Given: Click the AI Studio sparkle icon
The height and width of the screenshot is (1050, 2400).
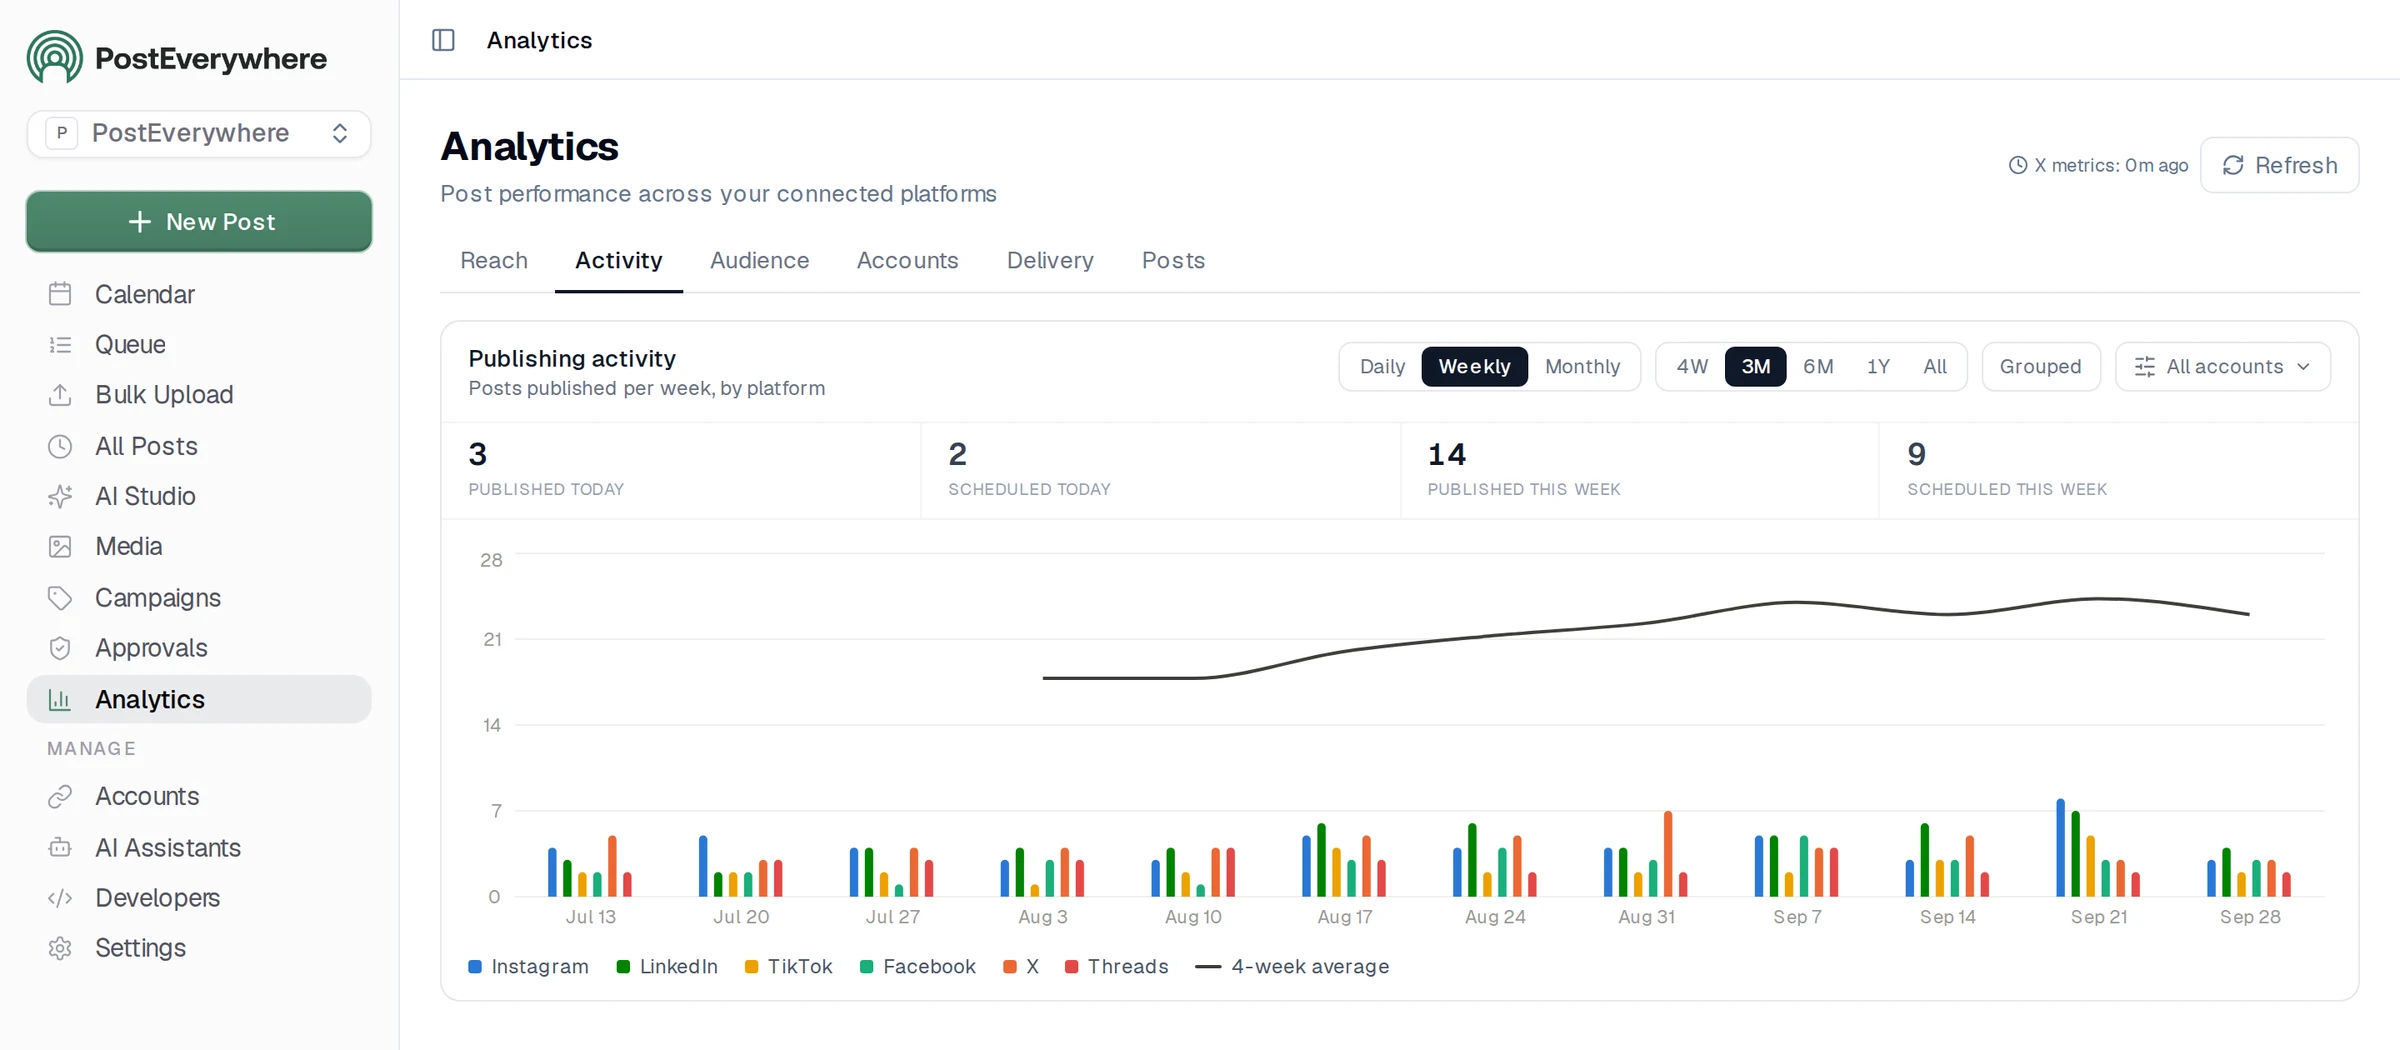Looking at the screenshot, I should [x=60, y=496].
